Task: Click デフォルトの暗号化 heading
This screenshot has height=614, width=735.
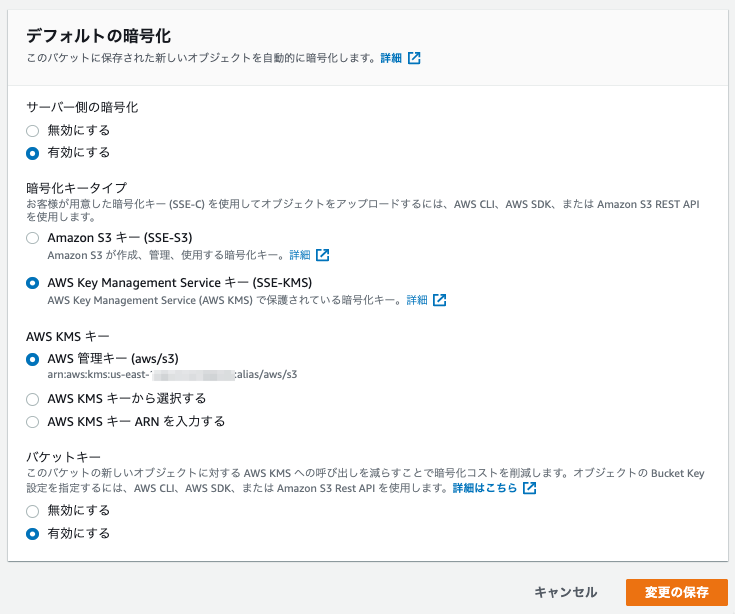Action: pos(98,36)
